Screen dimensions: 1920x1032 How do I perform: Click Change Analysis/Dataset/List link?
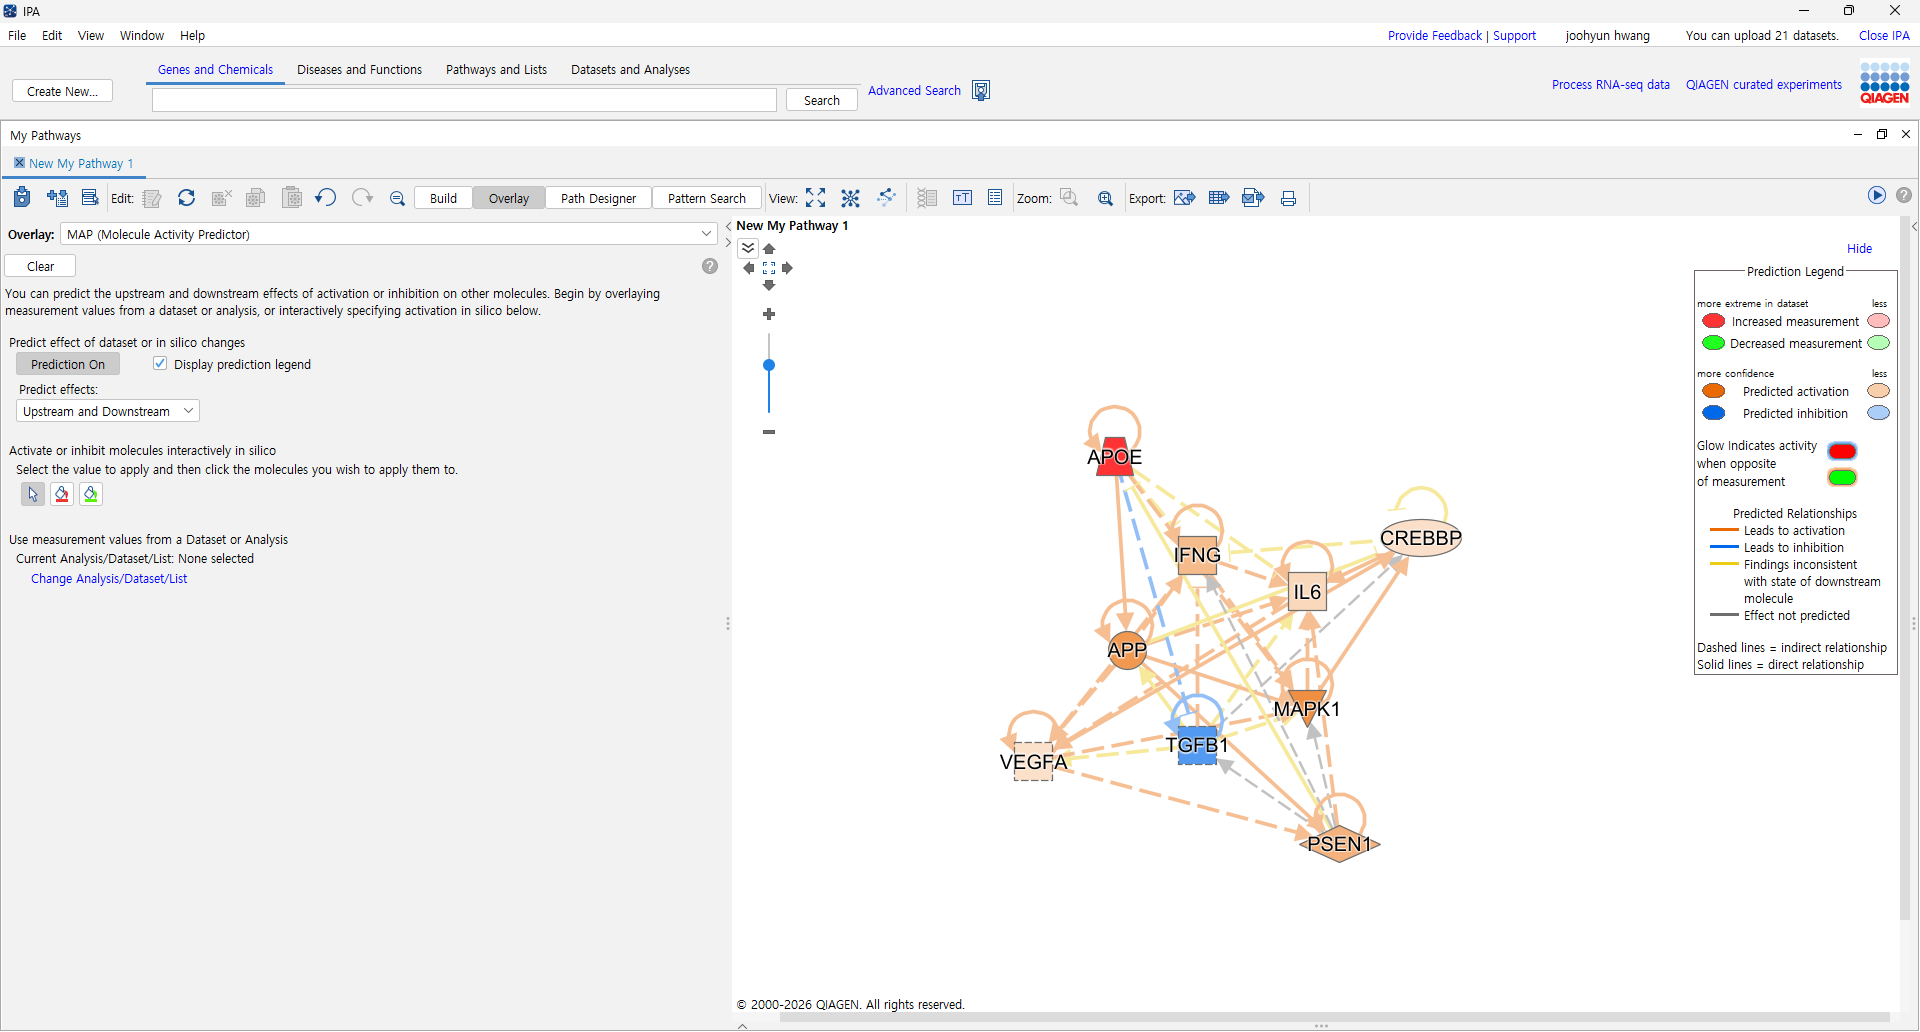pyautogui.click(x=109, y=579)
